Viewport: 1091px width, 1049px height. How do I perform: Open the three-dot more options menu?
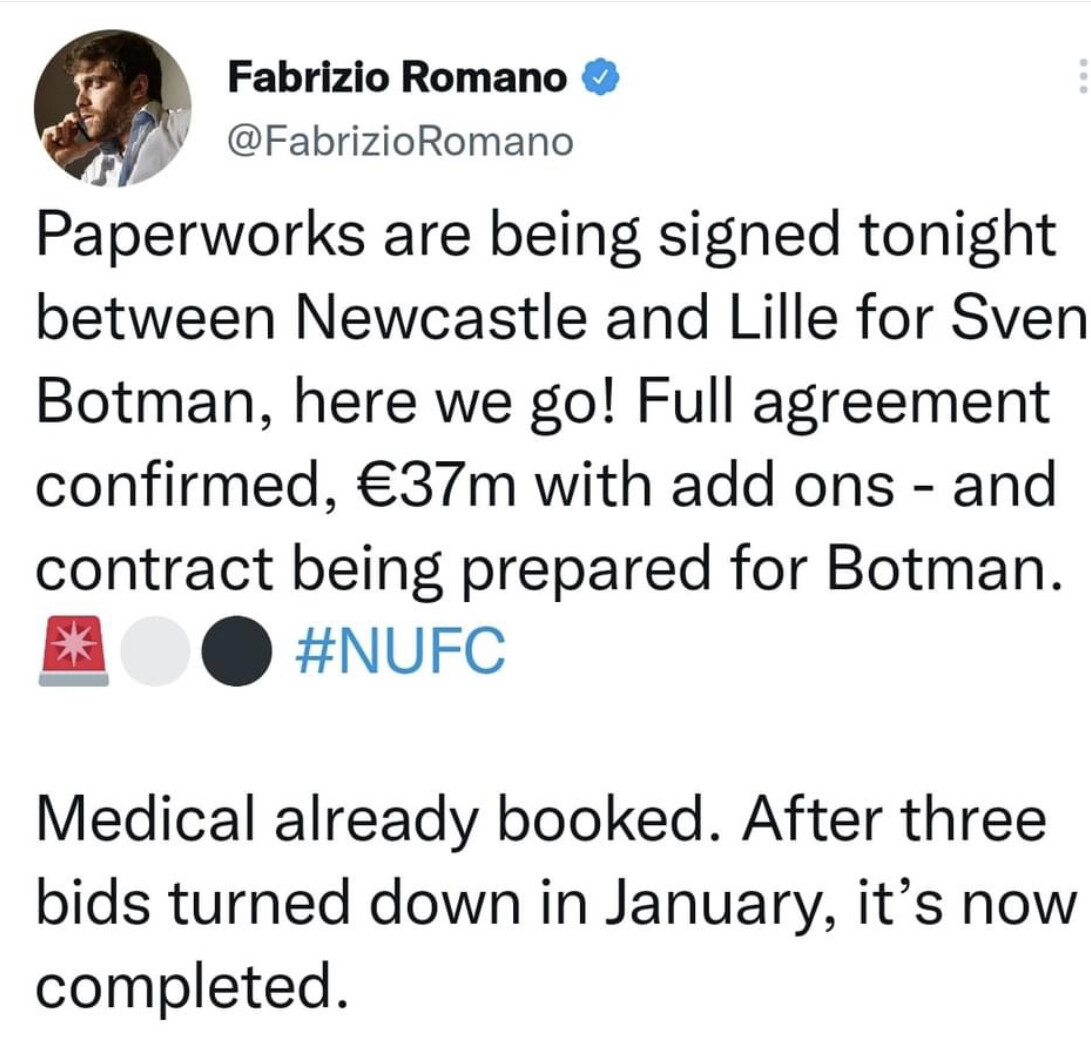(x=1081, y=77)
